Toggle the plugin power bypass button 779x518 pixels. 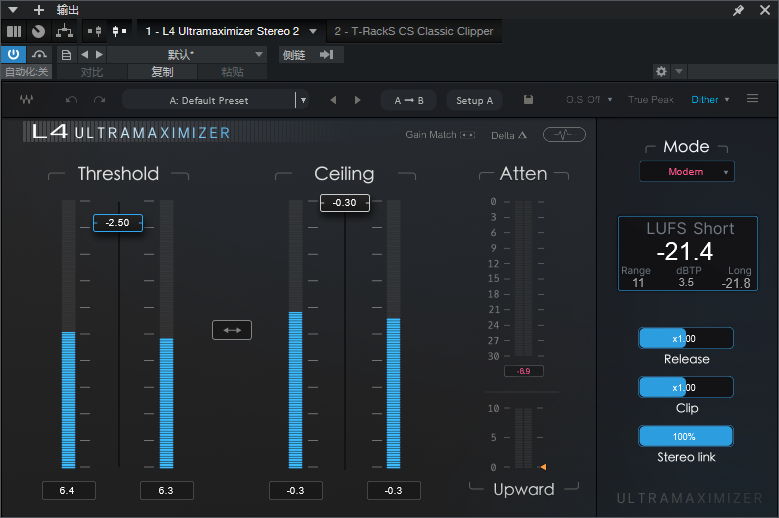14,54
